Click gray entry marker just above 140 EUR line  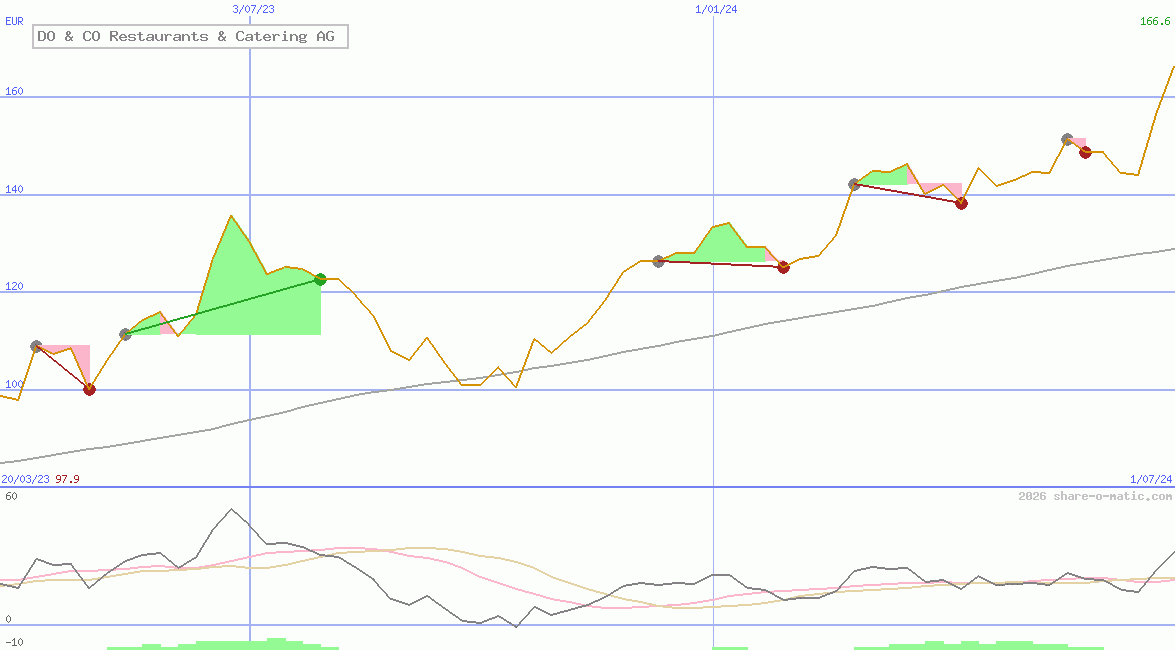click(854, 184)
